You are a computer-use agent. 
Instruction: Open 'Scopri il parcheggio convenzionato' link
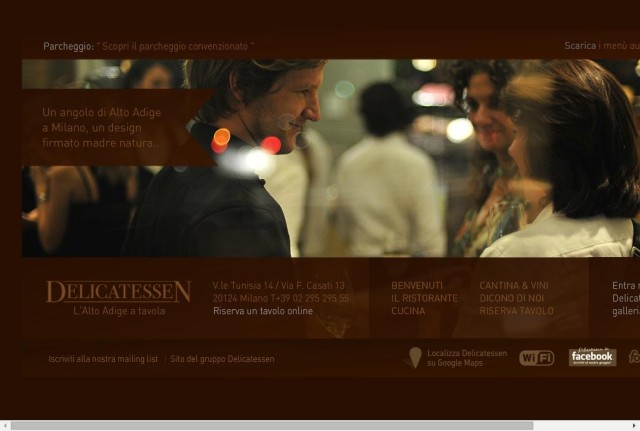click(176, 46)
